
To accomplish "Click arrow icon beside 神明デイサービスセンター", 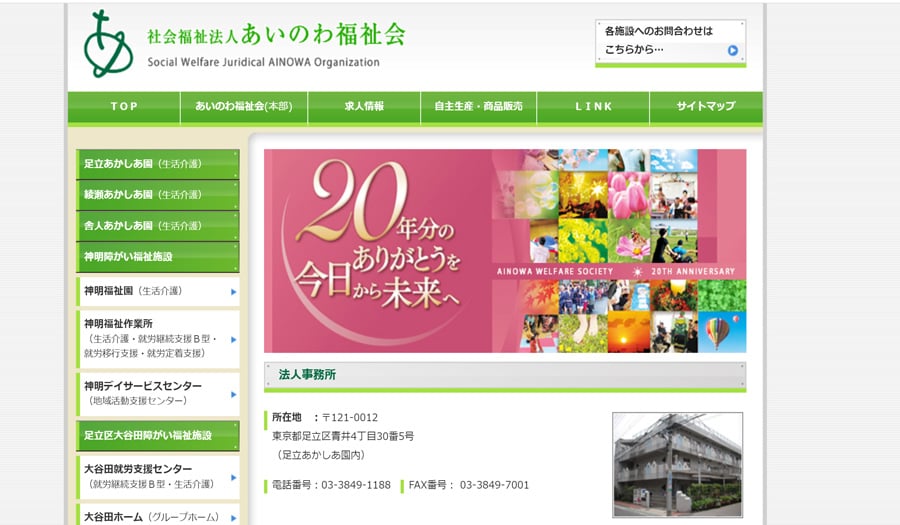I will (234, 395).
